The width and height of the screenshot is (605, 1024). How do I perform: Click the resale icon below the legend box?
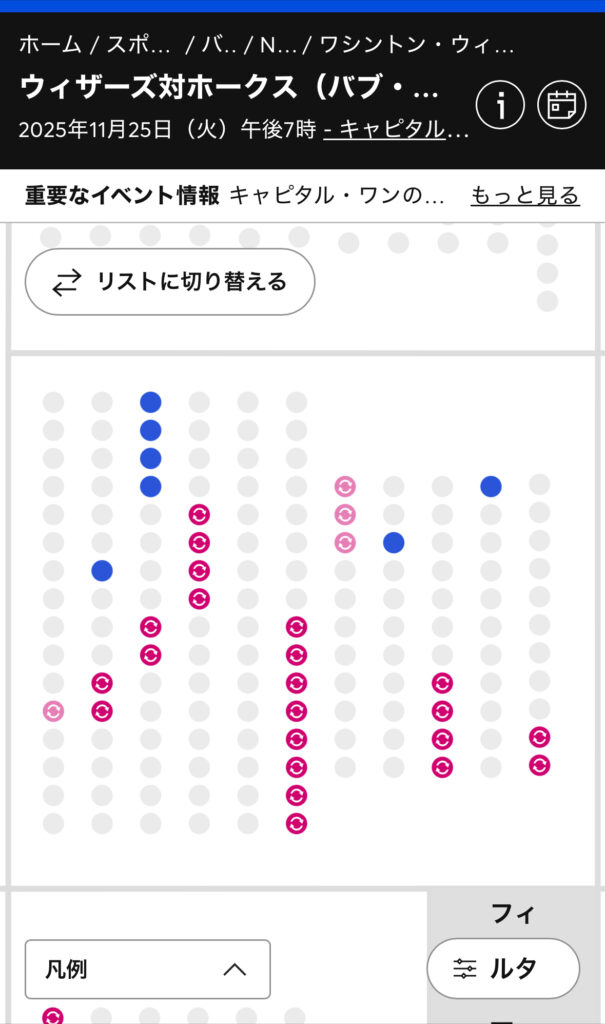click(53, 1016)
